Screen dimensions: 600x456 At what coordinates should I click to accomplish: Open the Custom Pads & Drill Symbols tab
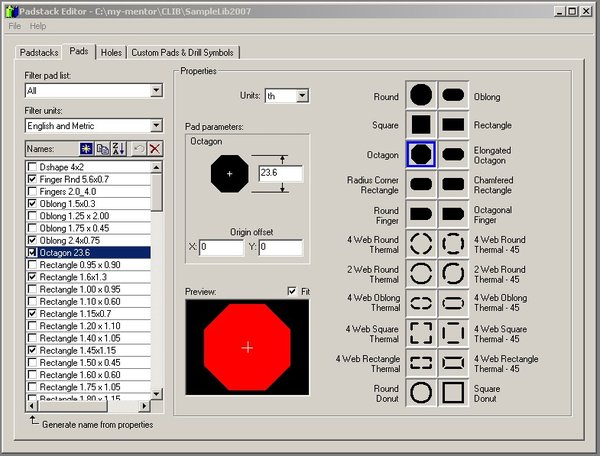[183, 52]
